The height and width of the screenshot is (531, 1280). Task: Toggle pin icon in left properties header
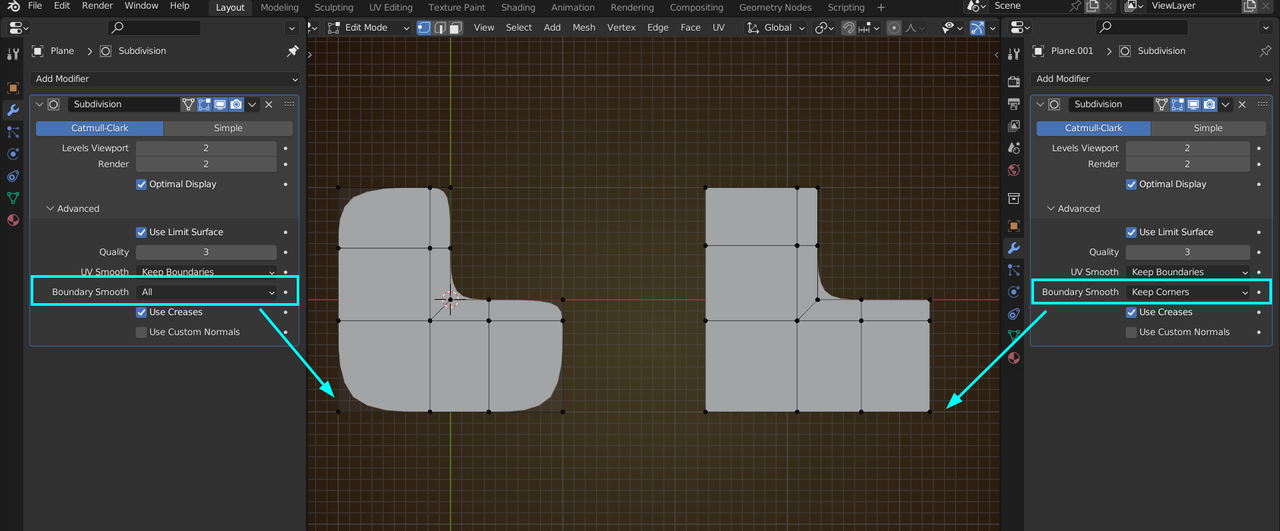292,51
